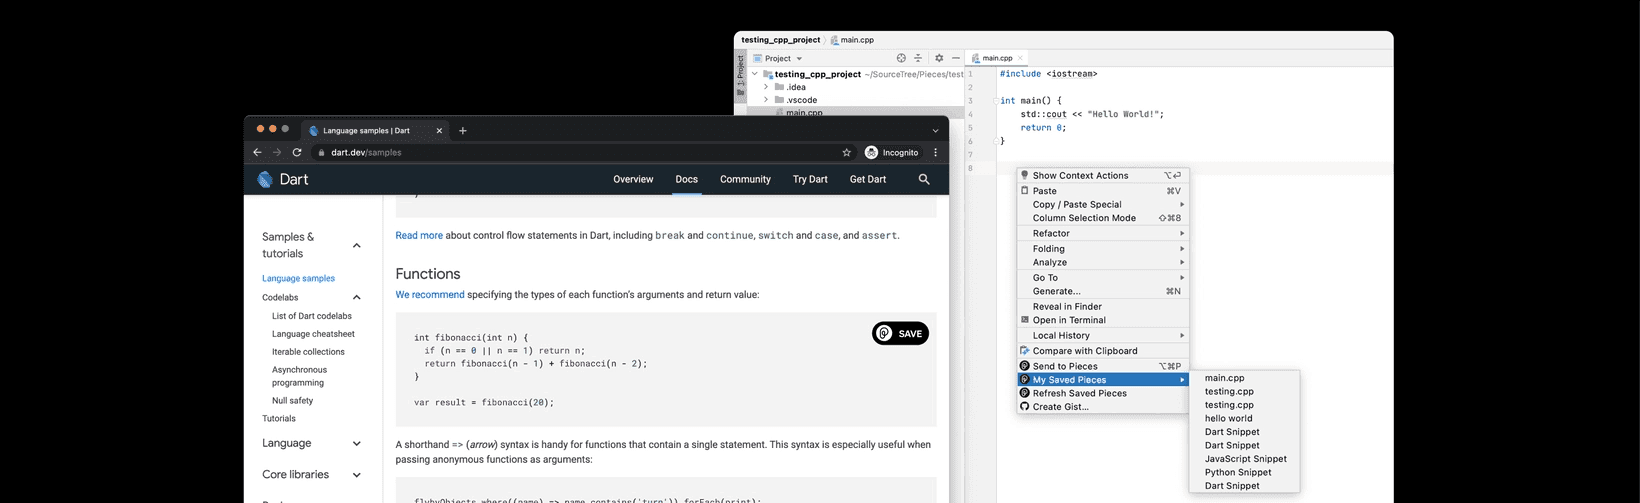Open Community in Dart navigation
1640x503 pixels.
(745, 179)
